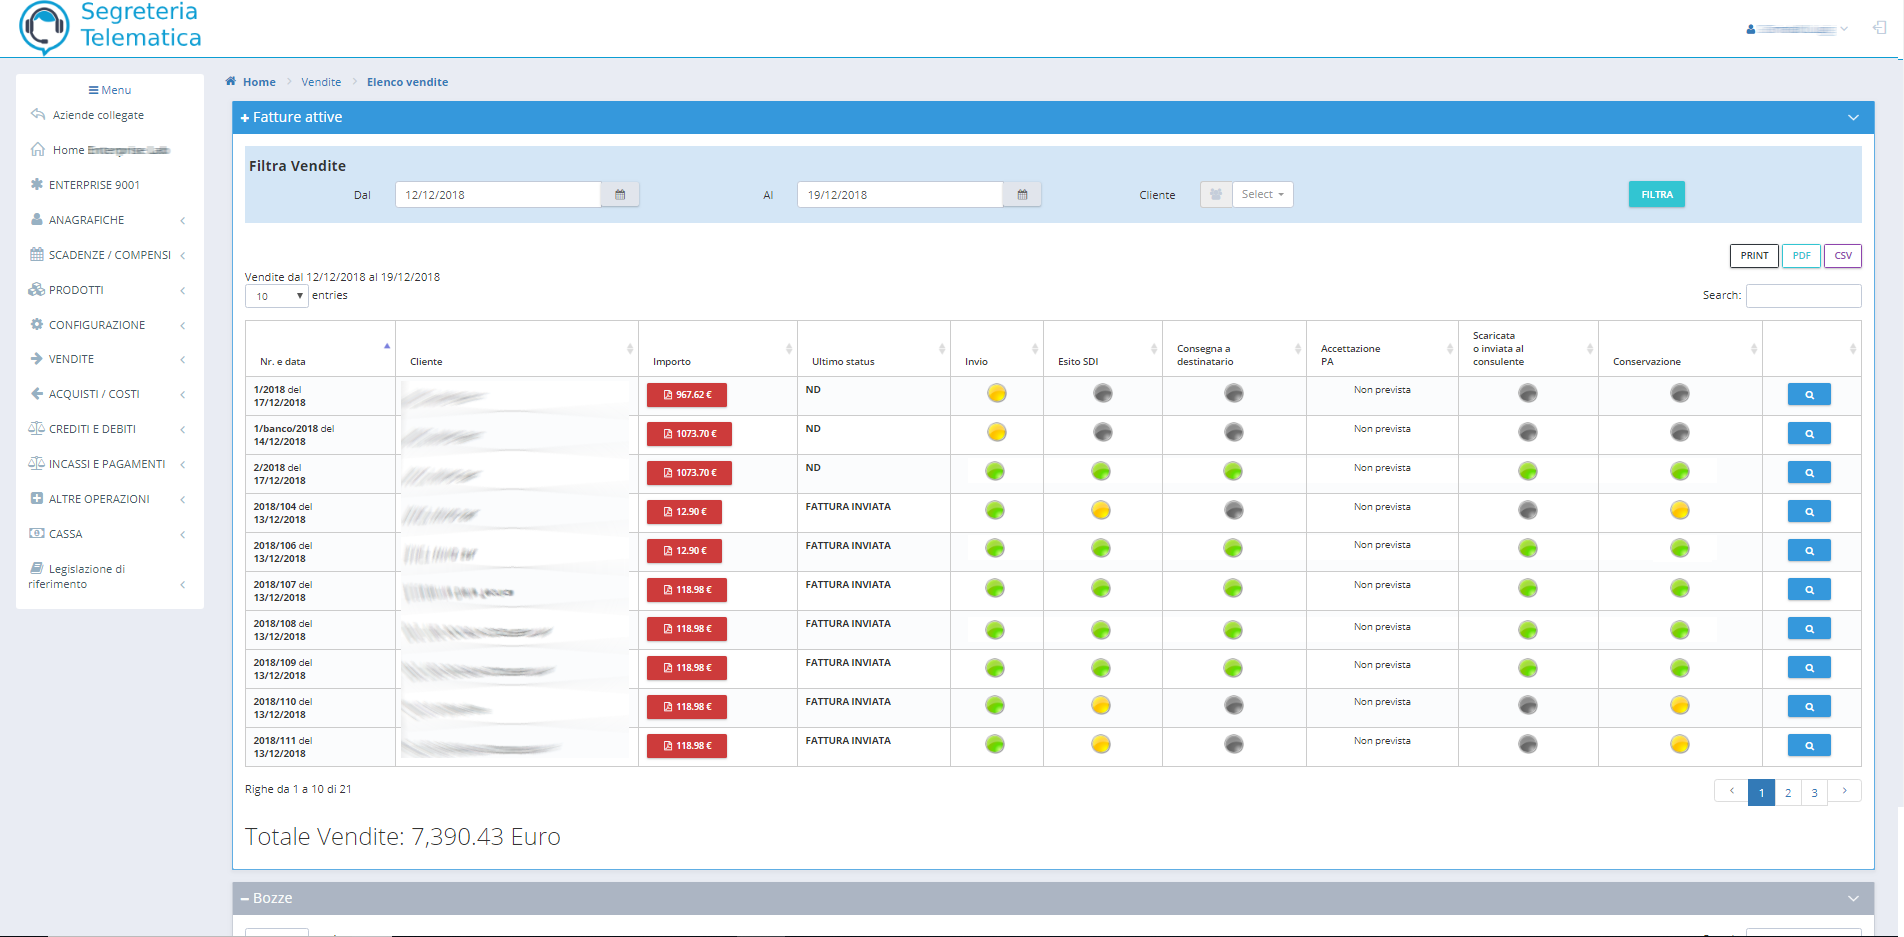The height and width of the screenshot is (937, 1904).
Task: Click green Consegna a destinatario status of 2018/109
Action: click(x=1233, y=667)
